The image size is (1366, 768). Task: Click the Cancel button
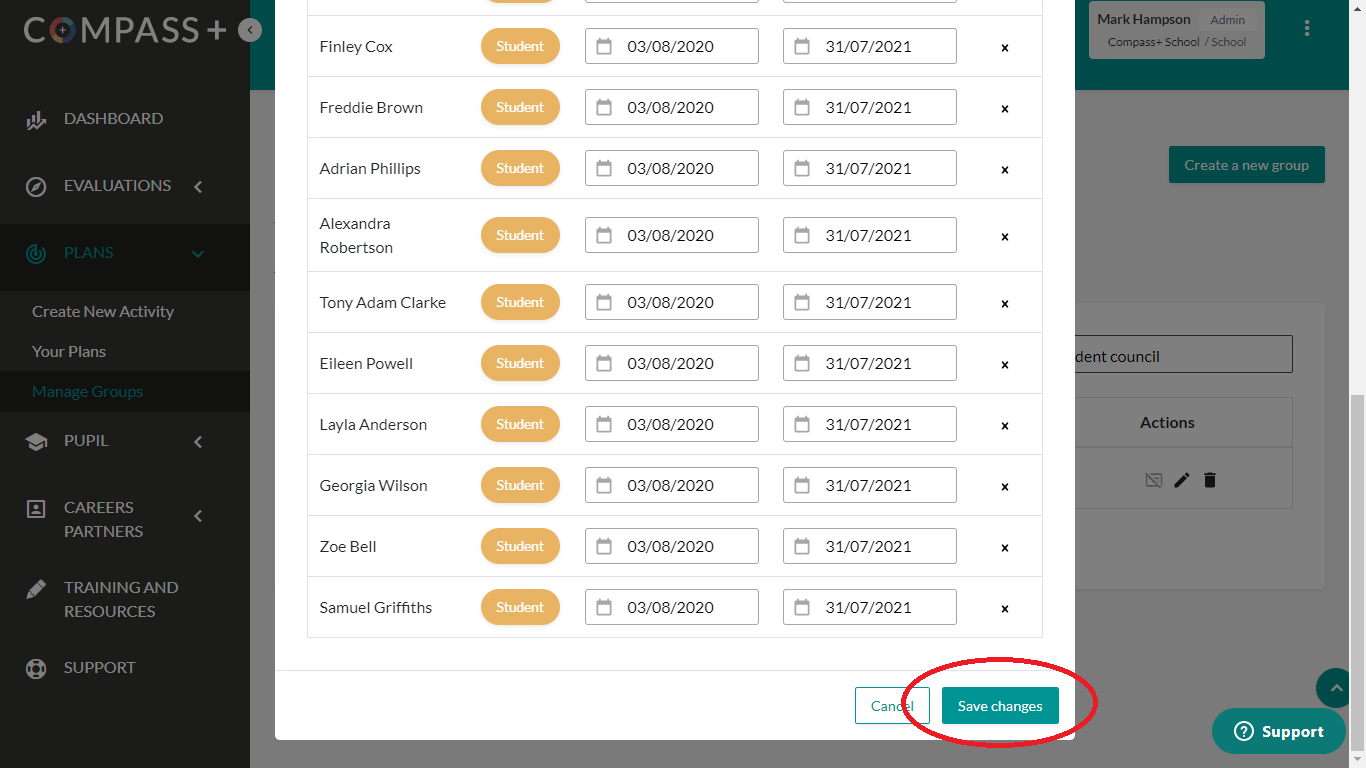click(x=892, y=706)
